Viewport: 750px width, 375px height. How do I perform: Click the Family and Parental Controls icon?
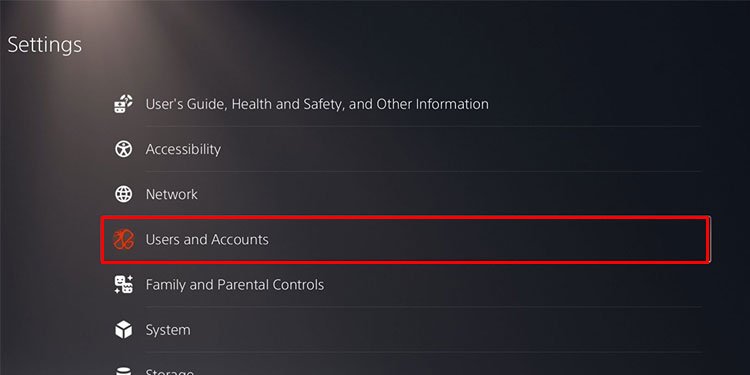(x=123, y=285)
